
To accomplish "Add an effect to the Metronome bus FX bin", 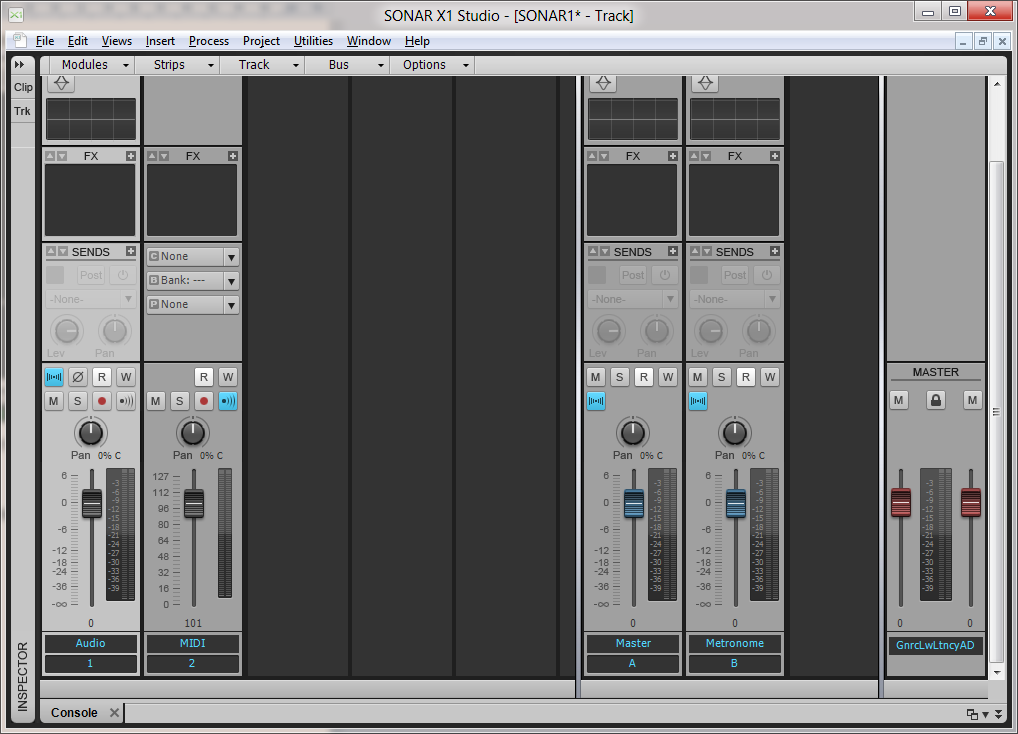I will click(x=775, y=156).
